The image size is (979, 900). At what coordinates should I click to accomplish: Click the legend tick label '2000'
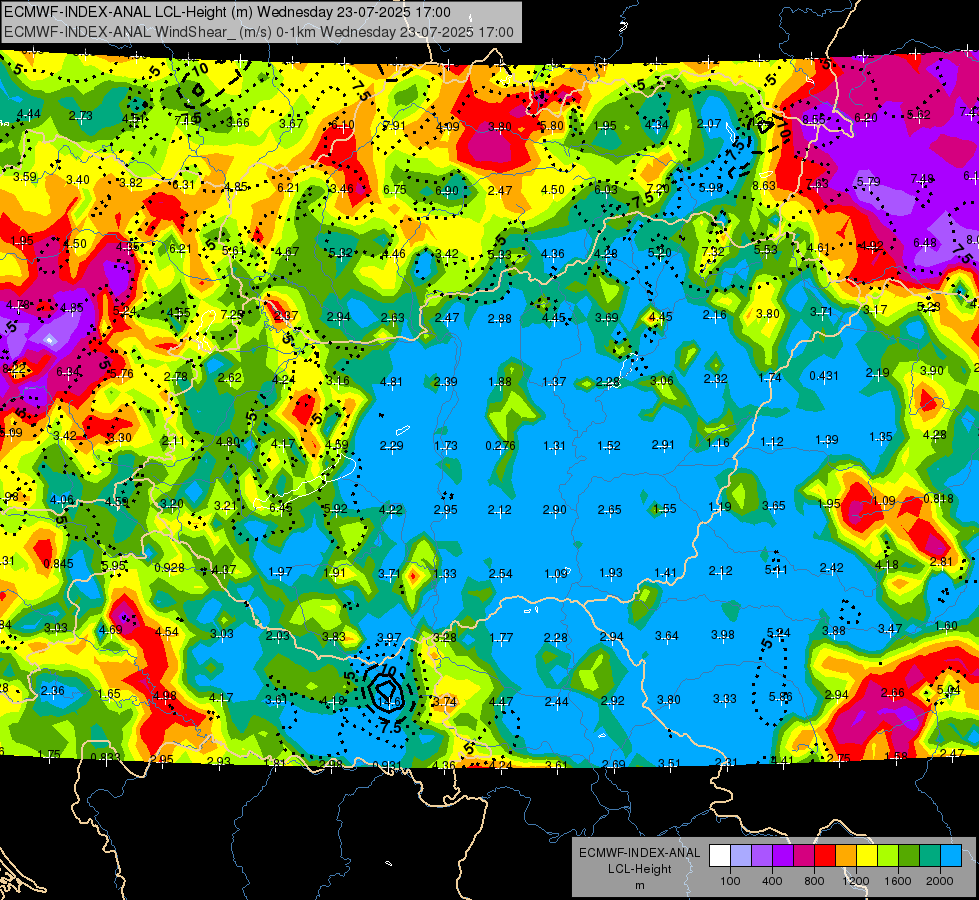[x=940, y=881]
